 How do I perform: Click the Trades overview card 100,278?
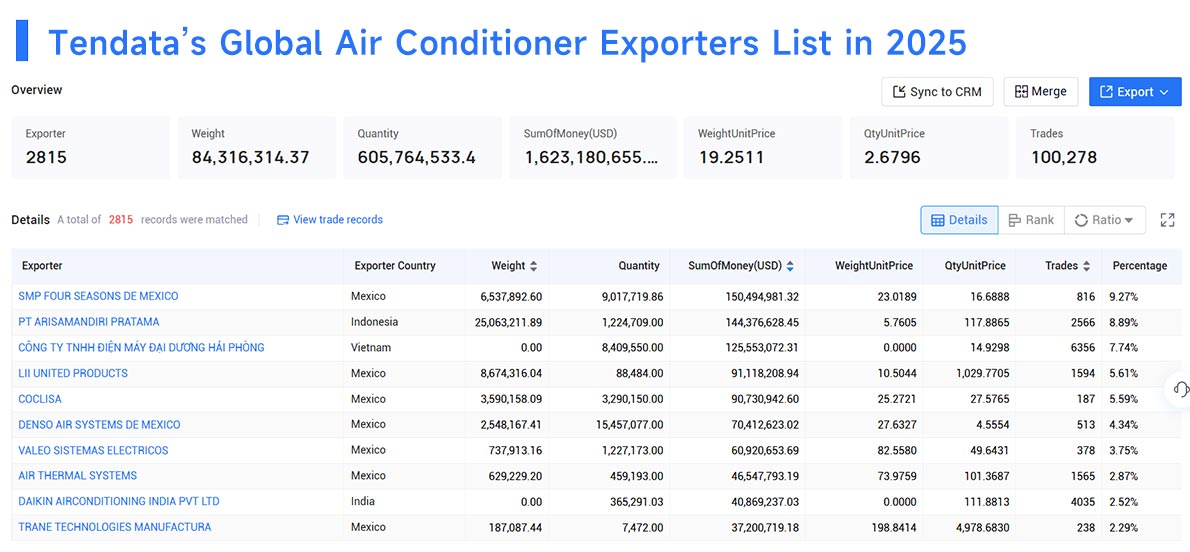[x=1095, y=148]
